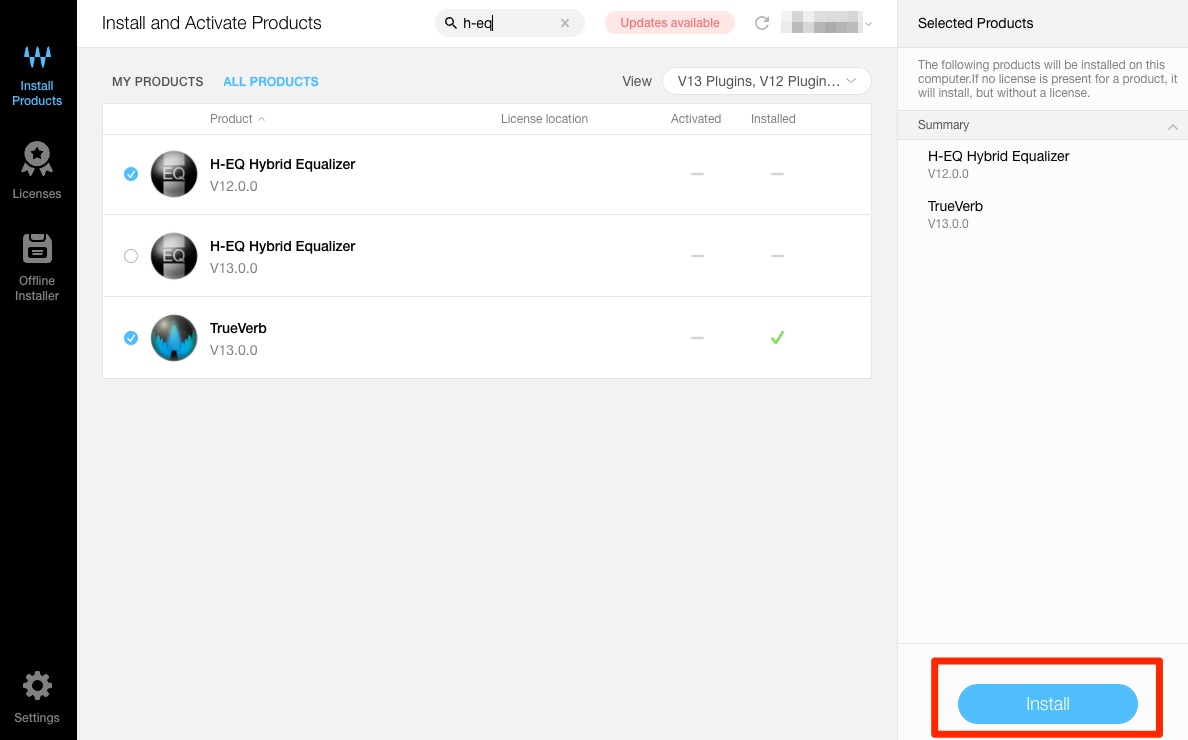Switch to the MY PRODUCTS tab

(158, 82)
